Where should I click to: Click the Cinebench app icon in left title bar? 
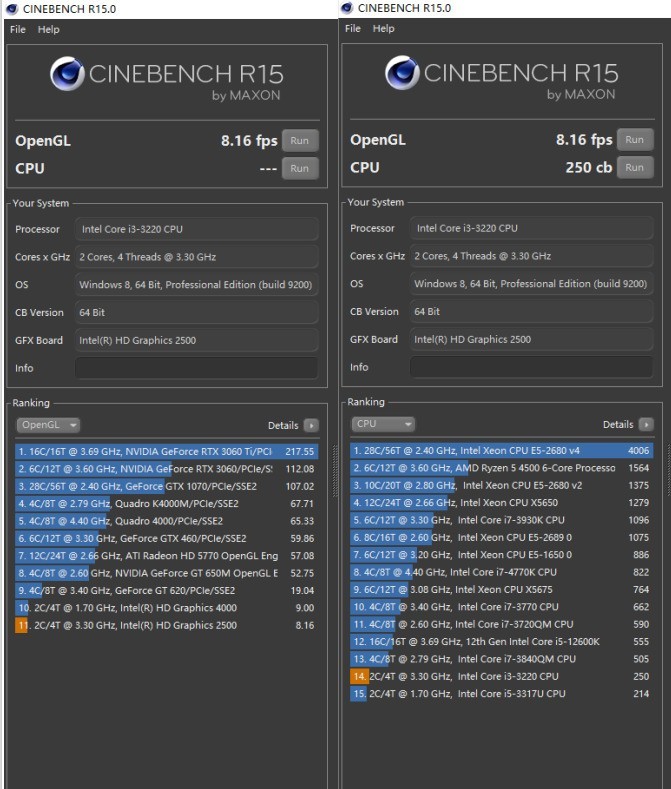click(10, 8)
